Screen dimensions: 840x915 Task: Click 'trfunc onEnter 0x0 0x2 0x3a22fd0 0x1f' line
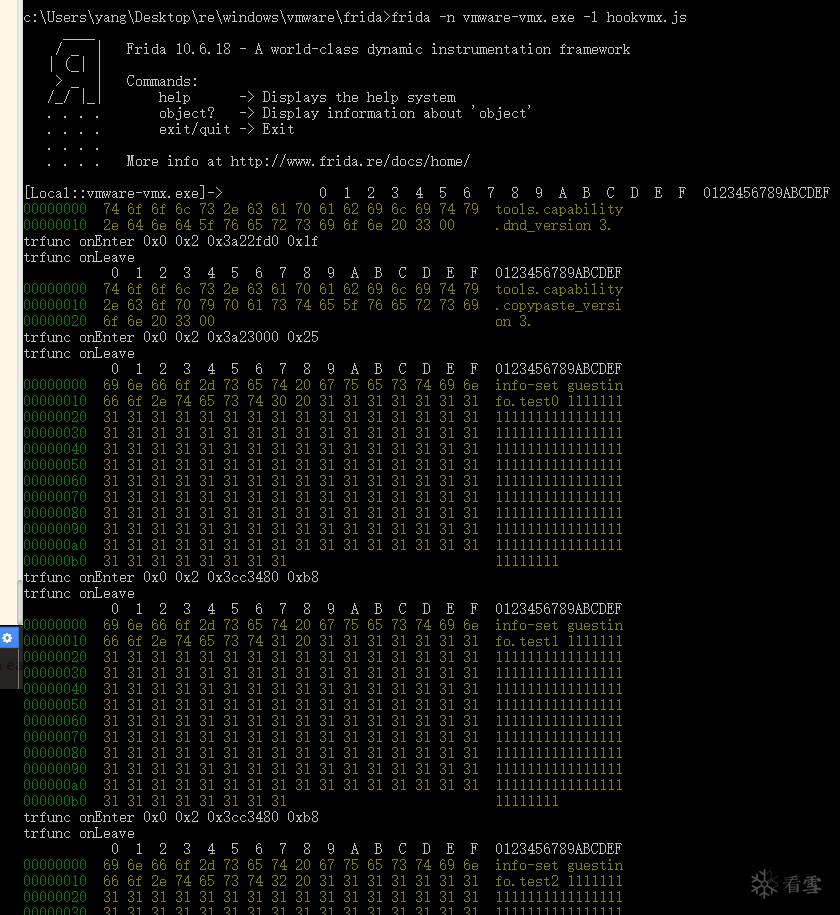170,241
